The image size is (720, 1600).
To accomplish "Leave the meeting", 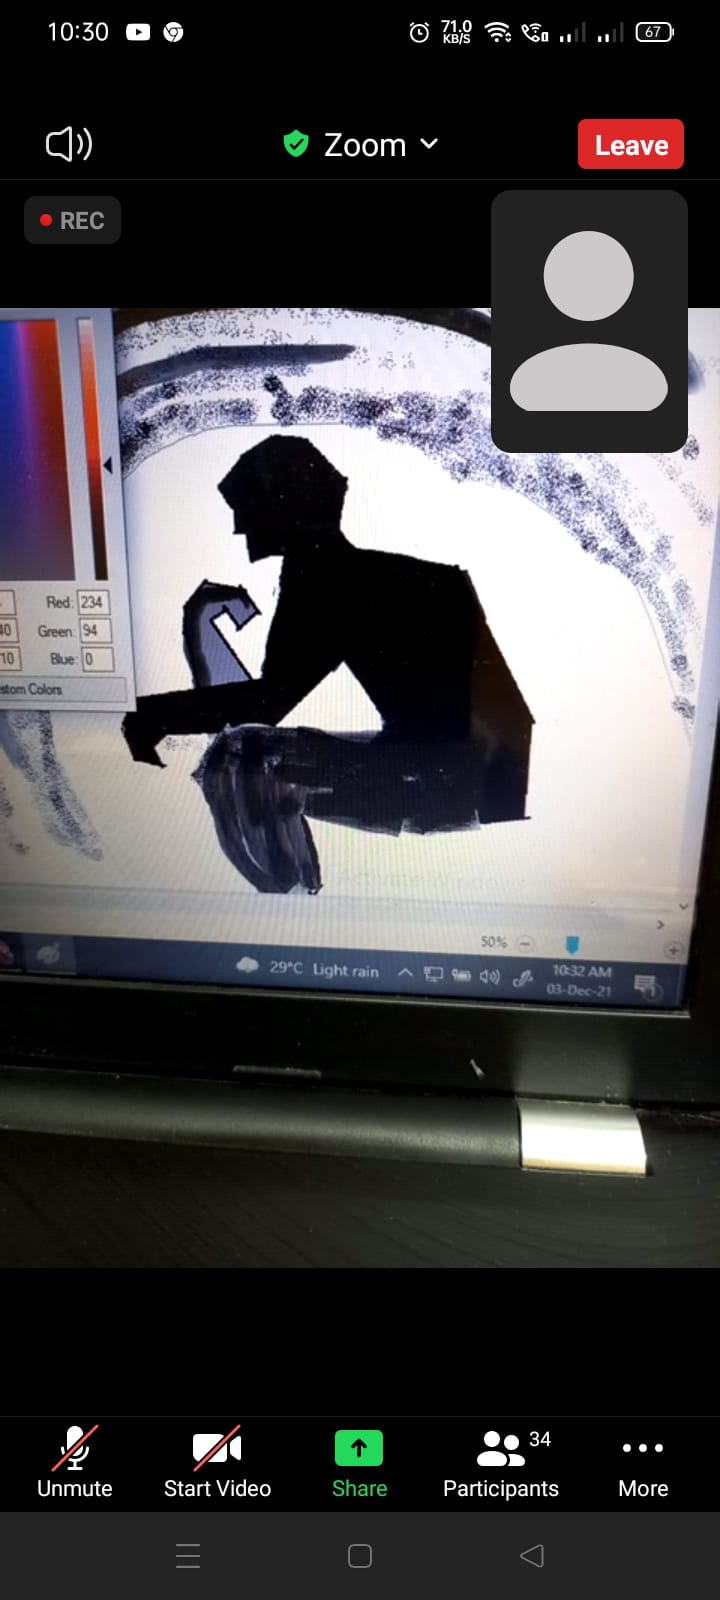I will pos(631,145).
